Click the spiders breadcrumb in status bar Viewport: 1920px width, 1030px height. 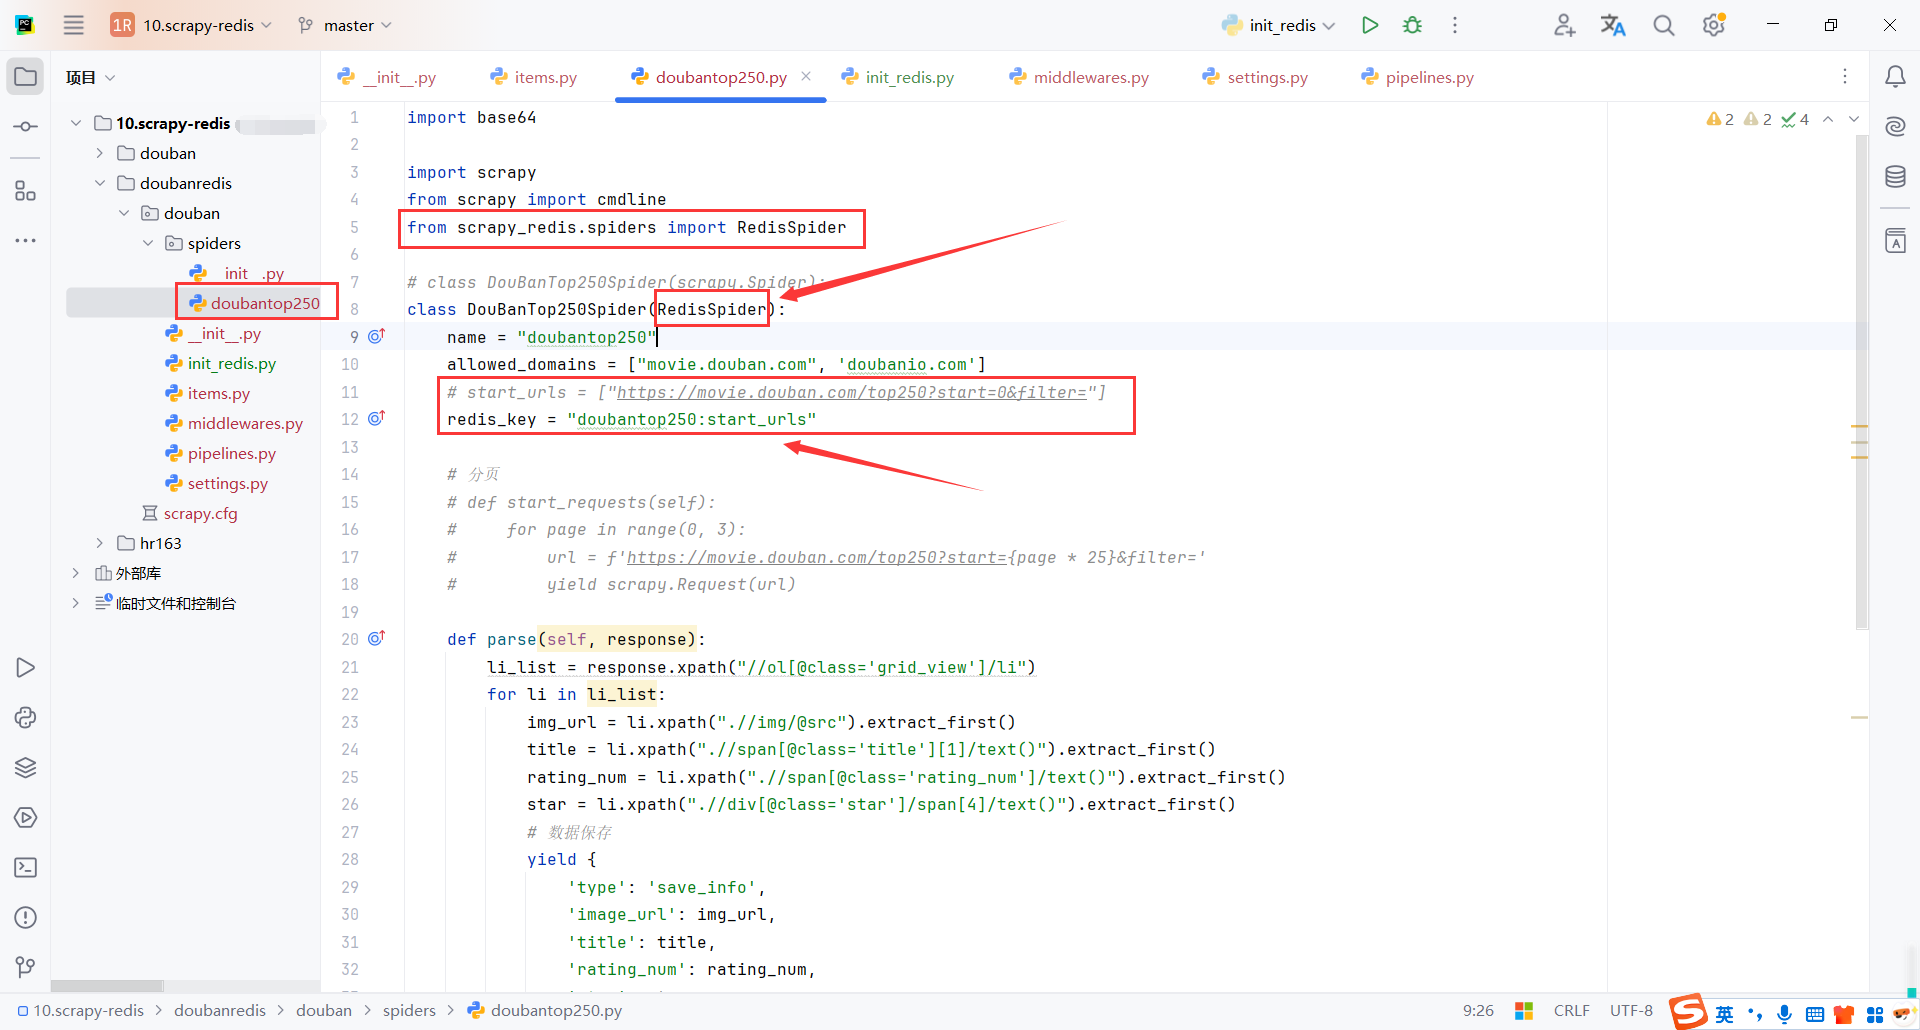coord(409,1010)
